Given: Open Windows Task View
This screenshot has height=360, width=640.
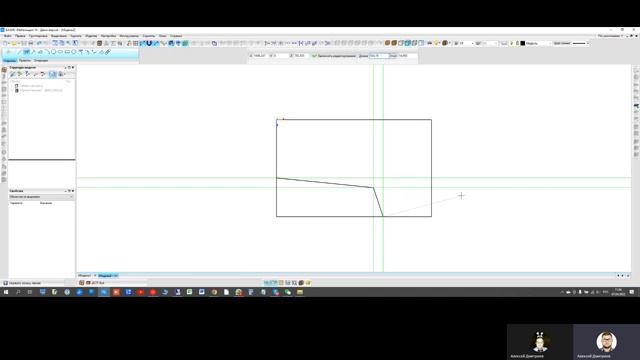Looking at the screenshot, I should coord(30,292).
